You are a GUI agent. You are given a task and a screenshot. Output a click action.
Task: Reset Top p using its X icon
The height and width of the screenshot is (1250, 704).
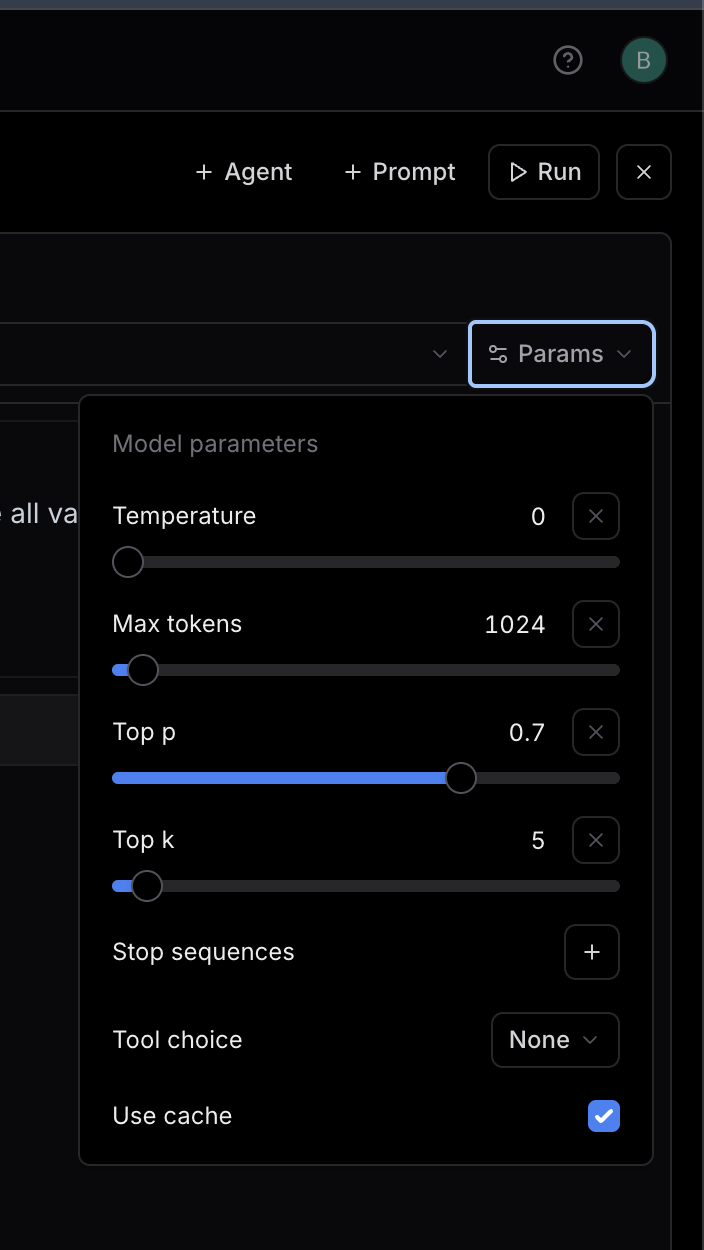[596, 732]
